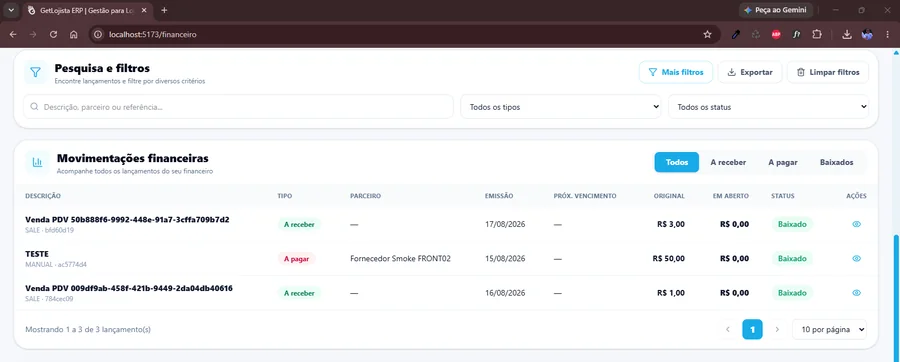The height and width of the screenshot is (362, 900).
Task: Open the browser home page icon
Action: [x=73, y=34]
